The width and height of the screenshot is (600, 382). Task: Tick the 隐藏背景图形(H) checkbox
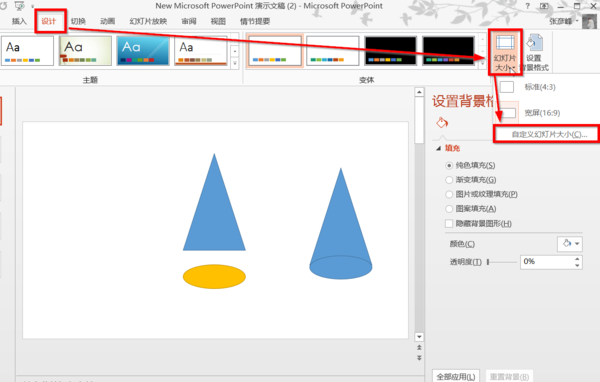449,224
